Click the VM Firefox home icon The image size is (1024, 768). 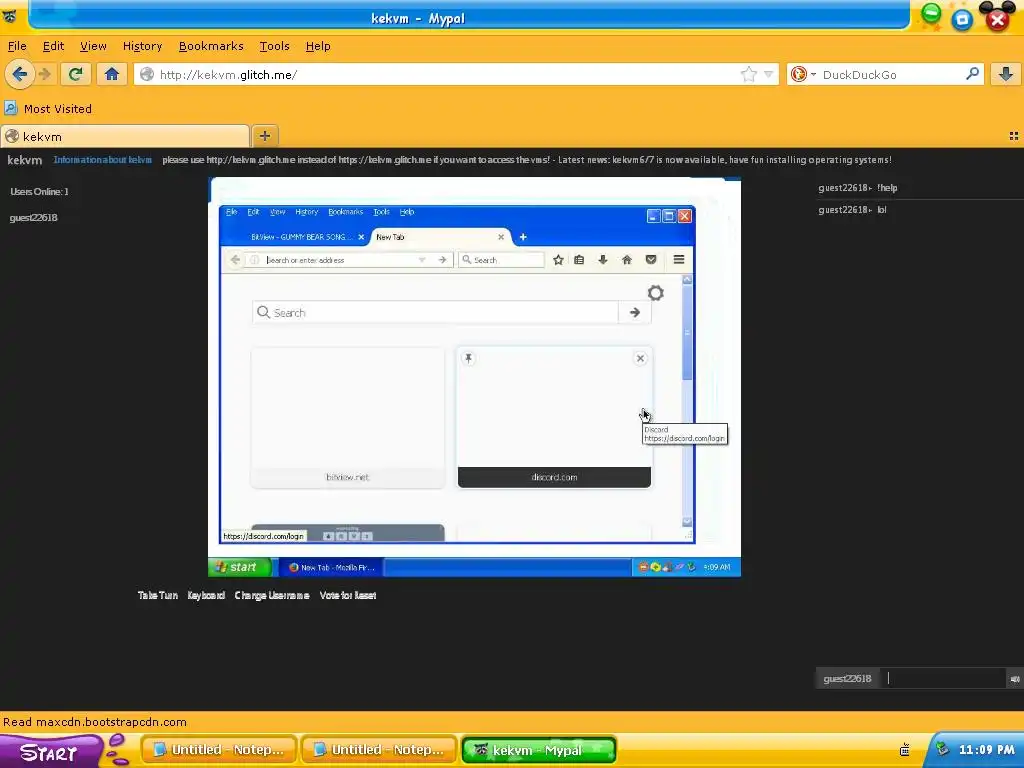[626, 259]
